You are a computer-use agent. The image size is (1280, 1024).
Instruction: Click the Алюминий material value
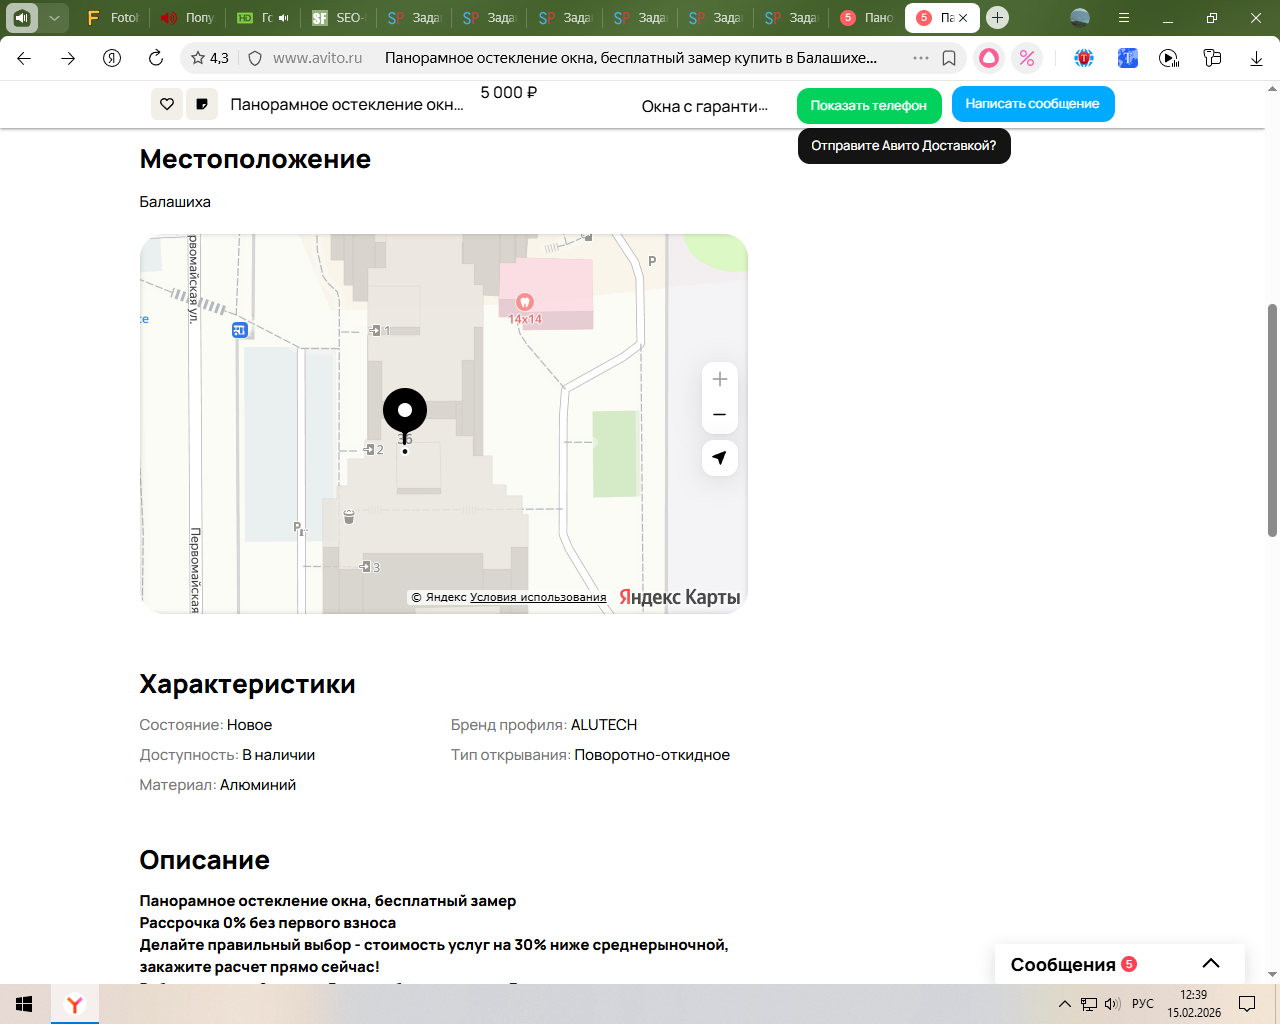[x=258, y=785]
